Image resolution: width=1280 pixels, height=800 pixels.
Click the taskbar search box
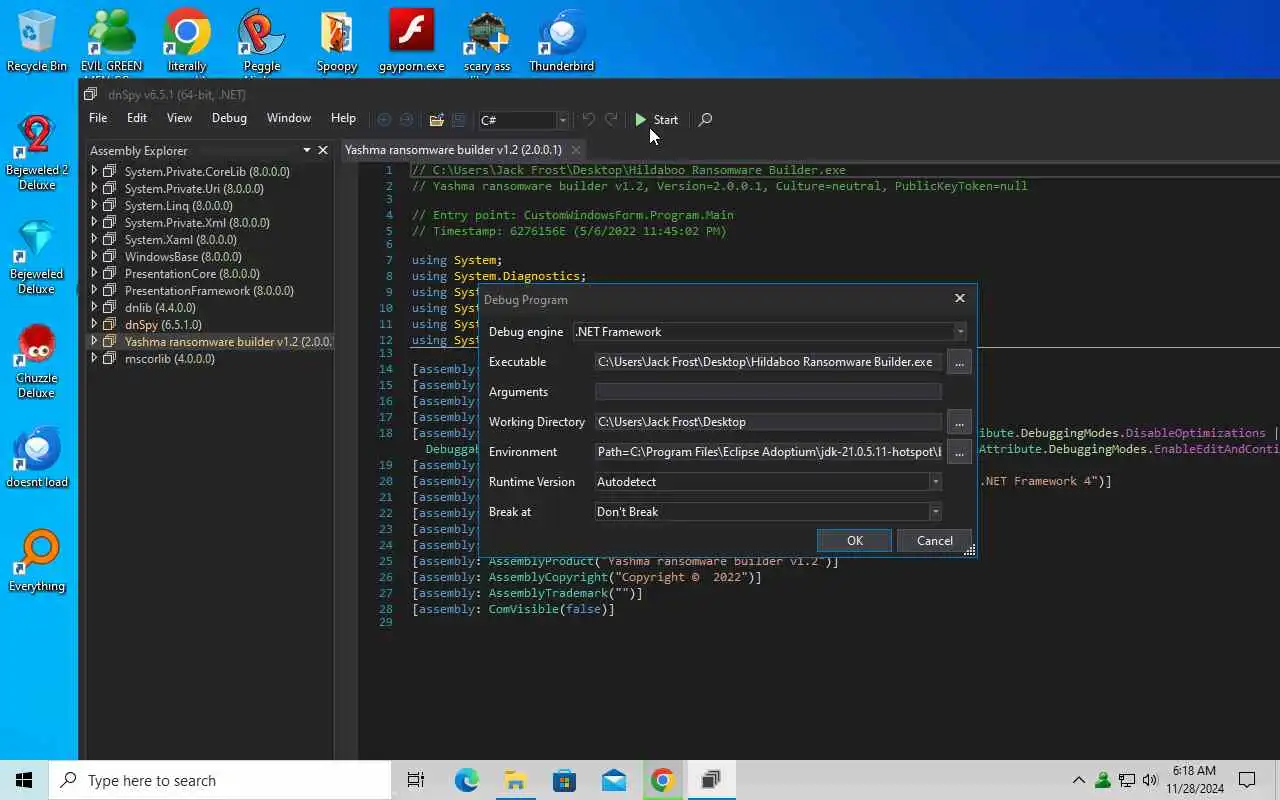pos(220,780)
